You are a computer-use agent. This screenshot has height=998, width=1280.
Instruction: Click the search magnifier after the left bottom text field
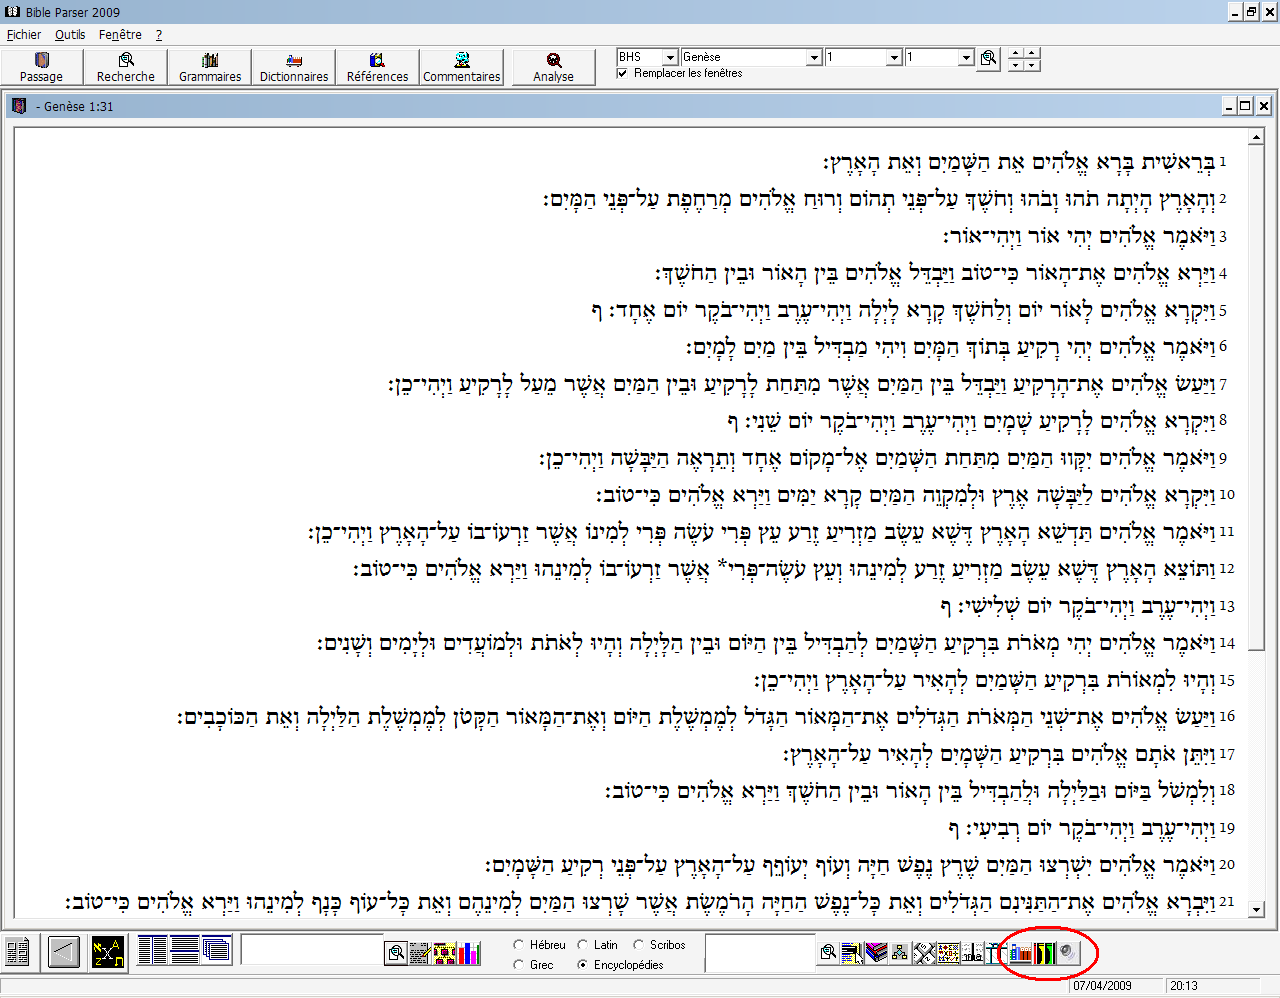click(x=397, y=953)
